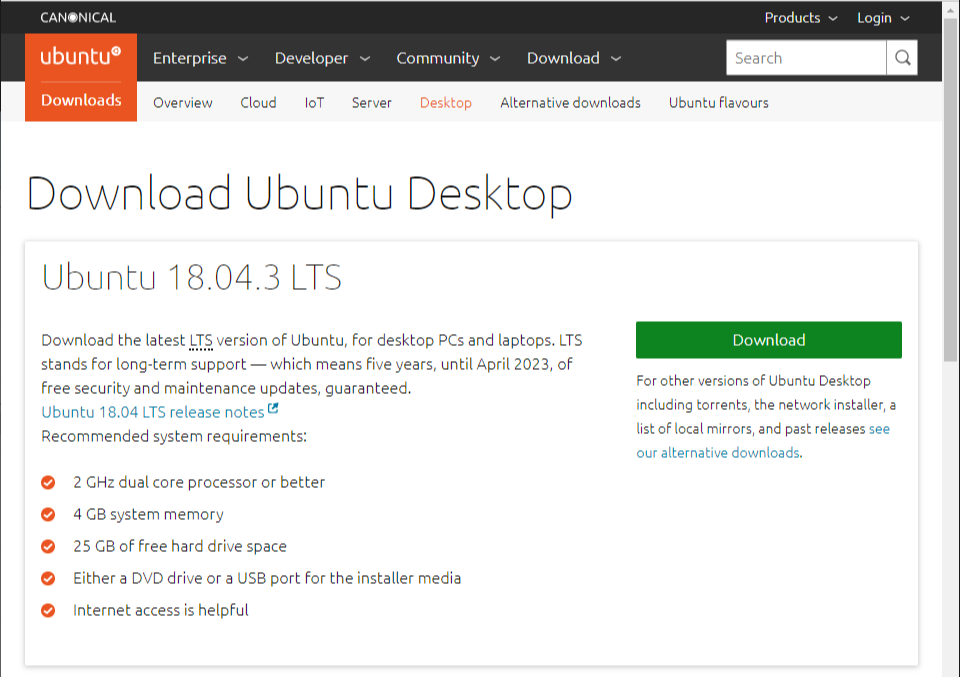Viewport: 960px width, 677px height.
Task: Open Ubuntu 18.04 LTS release notes link
Action: pyautogui.click(x=152, y=412)
